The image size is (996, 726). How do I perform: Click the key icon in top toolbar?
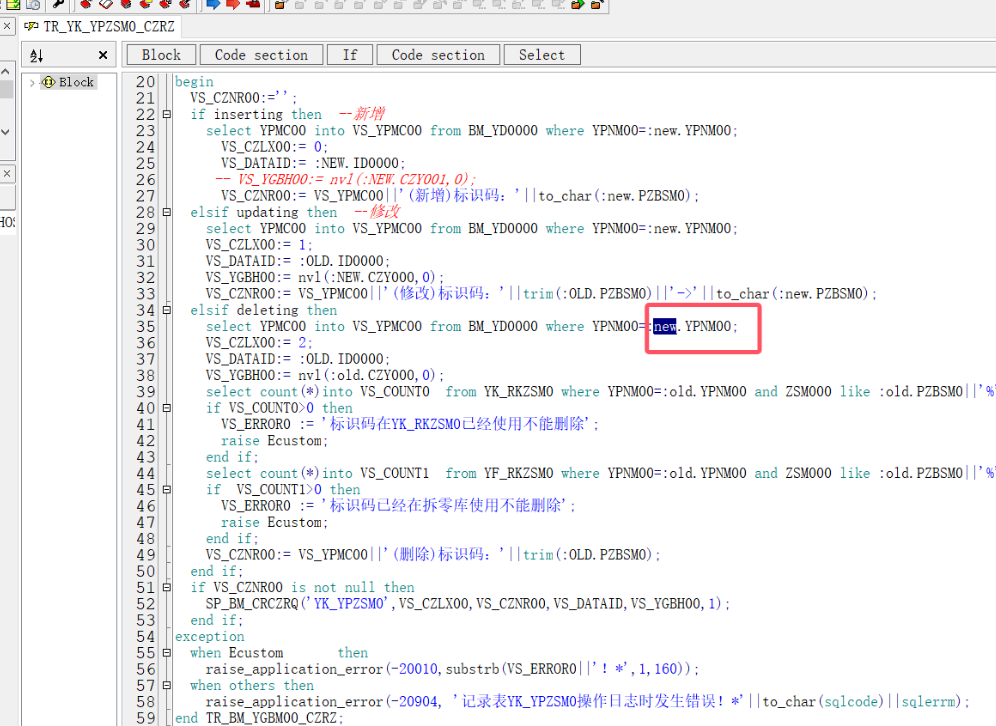pos(58,4)
